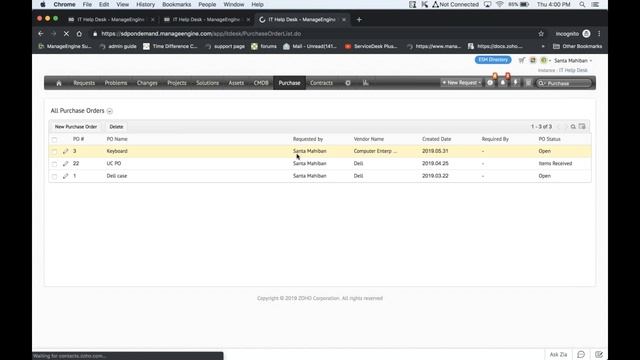Image resolution: width=640 pixels, height=360 pixels.
Task: Open the 'admin guide' bookmark
Action: click(x=118, y=47)
